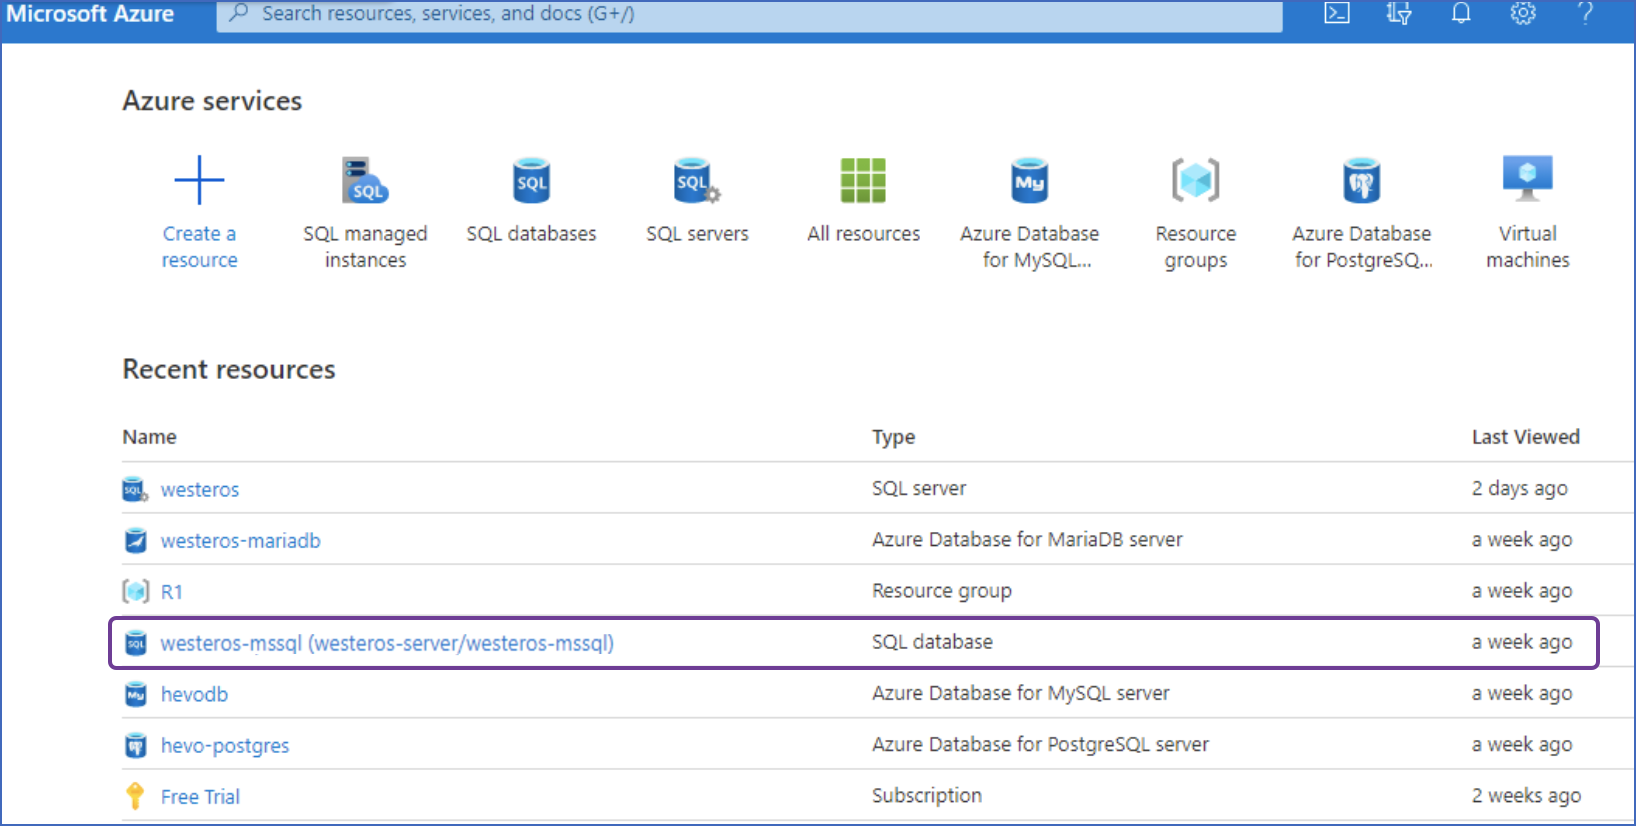The width and height of the screenshot is (1636, 826).
Task: Open the R1 resource group link
Action: 172,592
